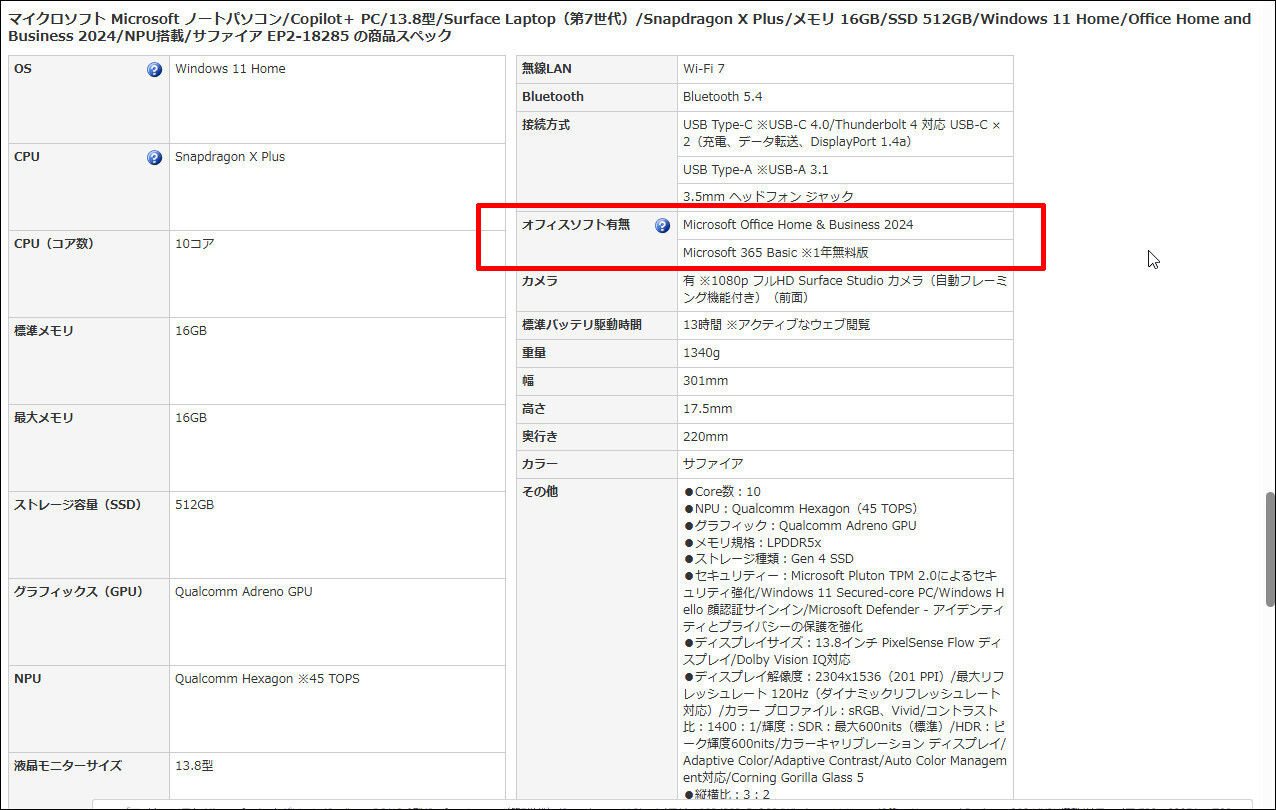Click the その他 row label

click(540, 492)
